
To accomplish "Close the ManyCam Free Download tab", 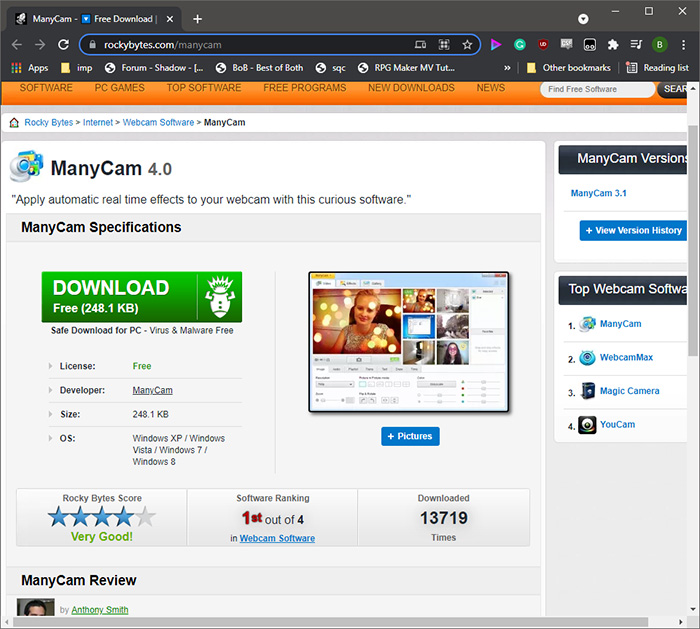I will pos(170,19).
